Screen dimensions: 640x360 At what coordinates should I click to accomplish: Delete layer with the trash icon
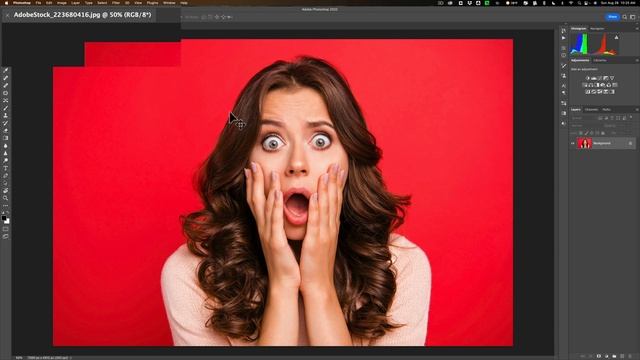click(630, 356)
